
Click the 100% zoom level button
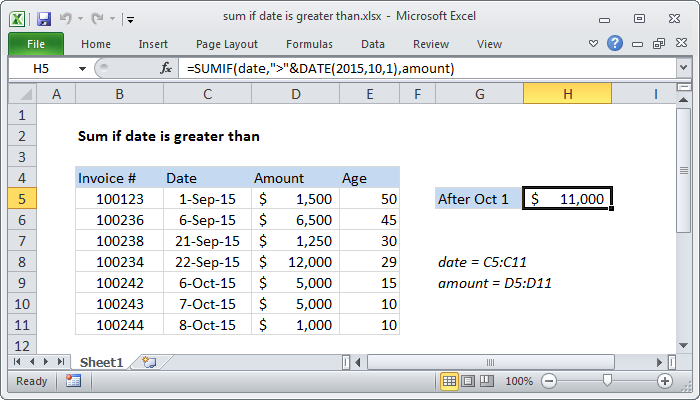click(x=518, y=381)
